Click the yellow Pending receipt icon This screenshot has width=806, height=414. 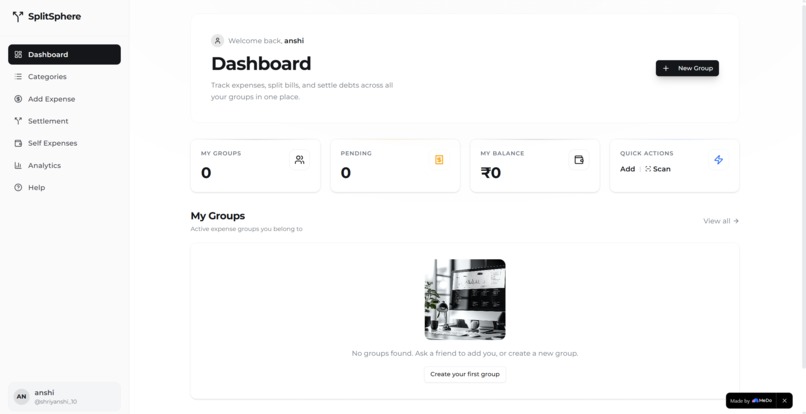tap(439, 160)
